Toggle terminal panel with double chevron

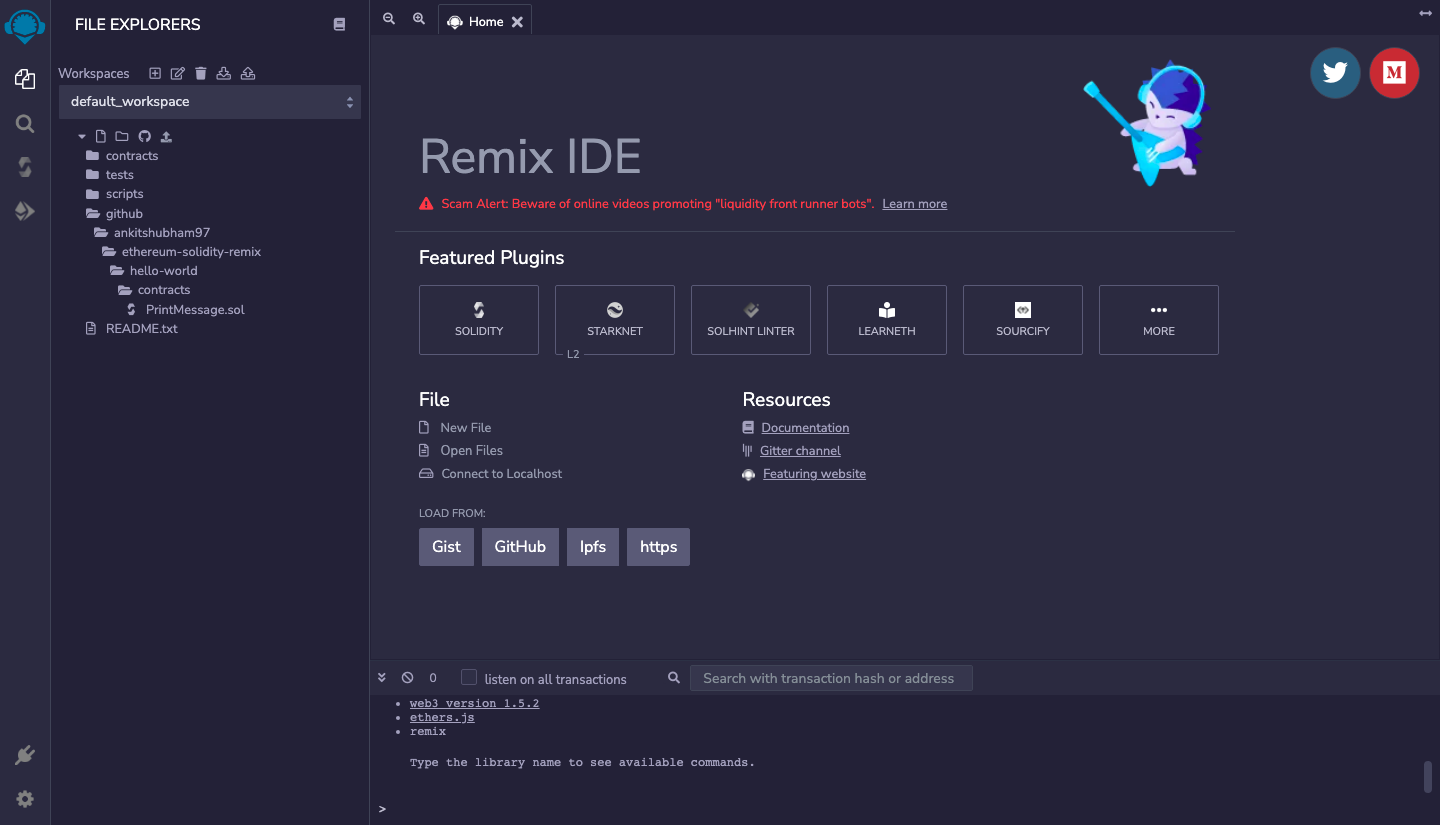pyautogui.click(x=382, y=678)
